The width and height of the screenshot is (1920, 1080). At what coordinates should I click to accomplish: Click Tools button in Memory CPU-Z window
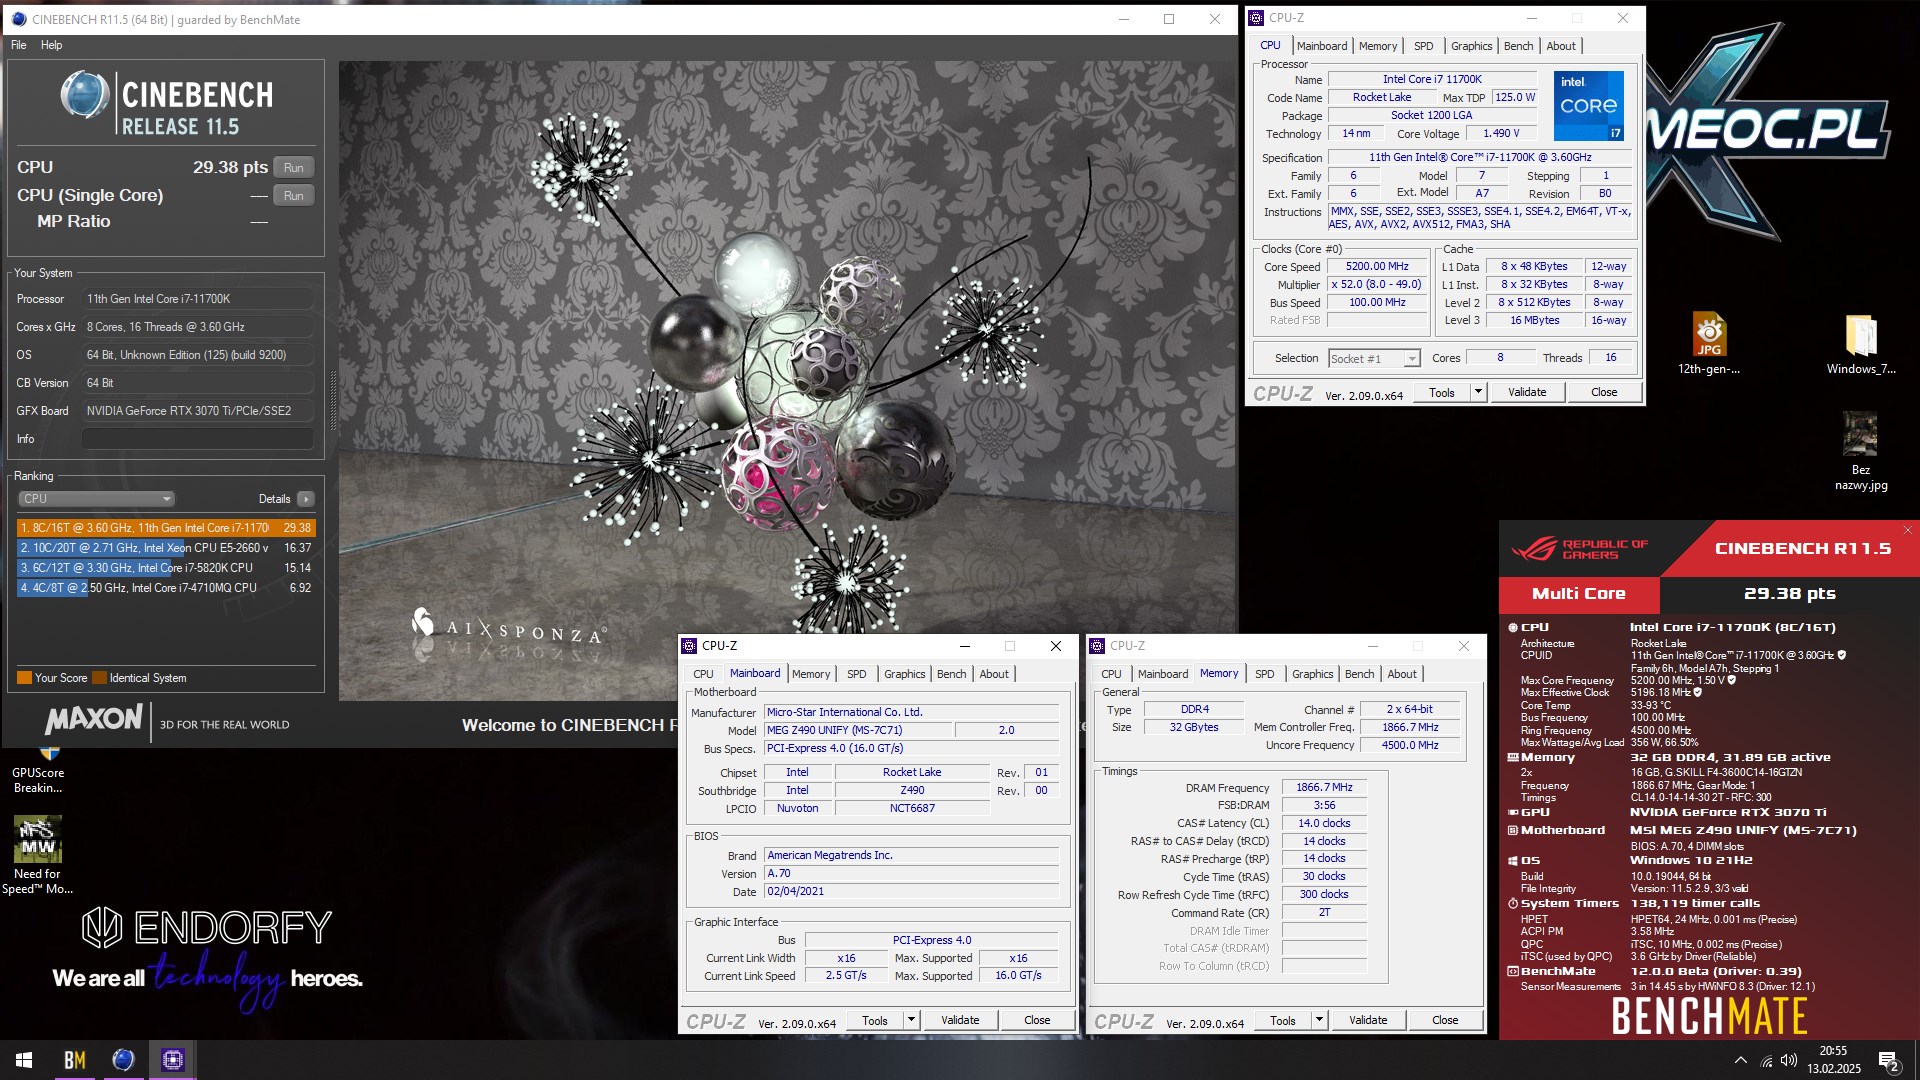pos(1283,1021)
